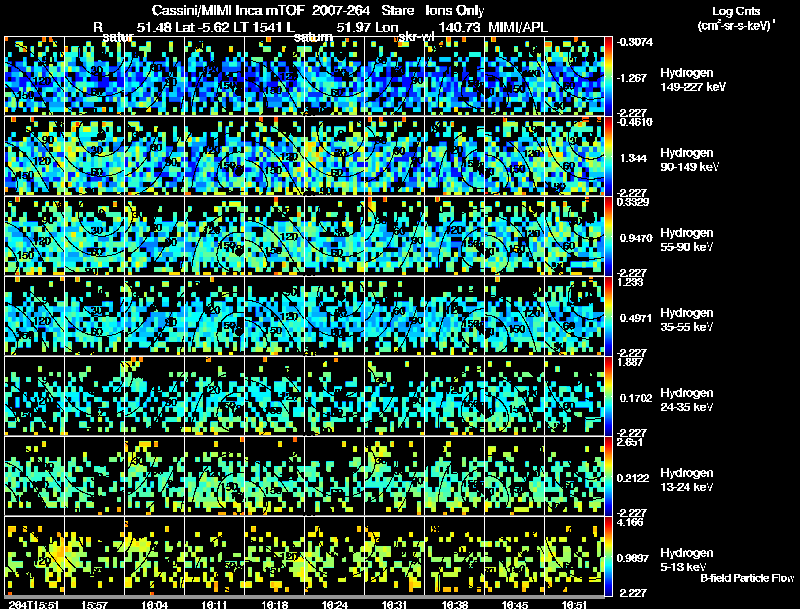Click the Hydrogen 35-55 keV color scale bar

(608, 316)
